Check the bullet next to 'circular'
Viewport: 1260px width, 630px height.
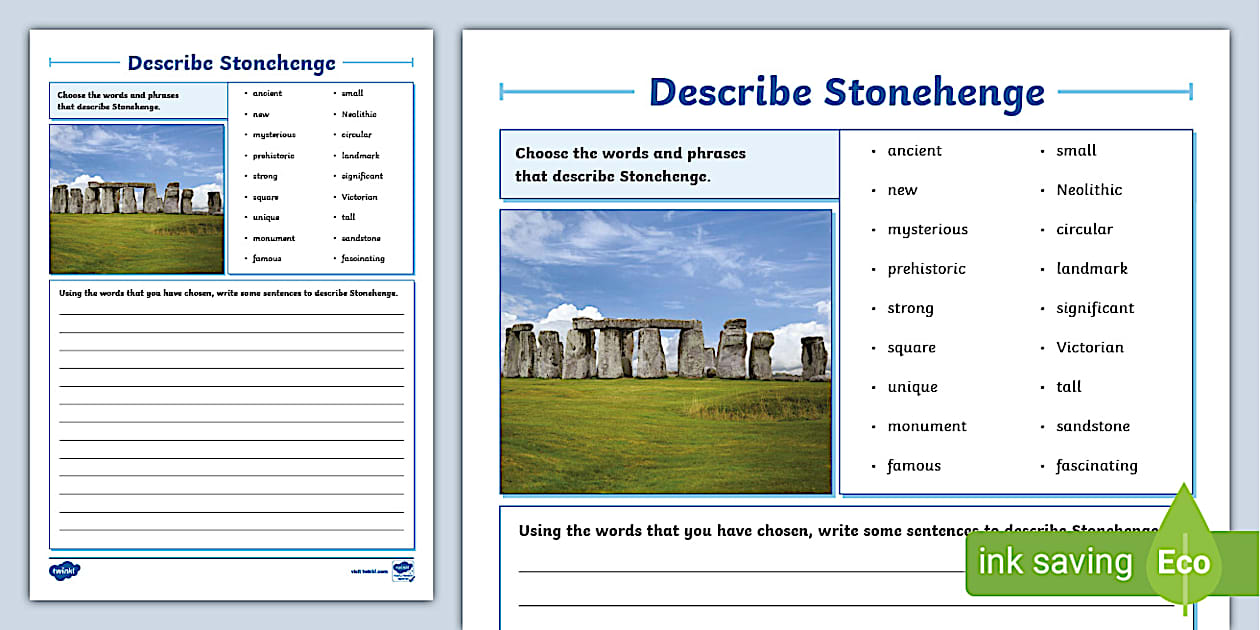(x=1043, y=229)
